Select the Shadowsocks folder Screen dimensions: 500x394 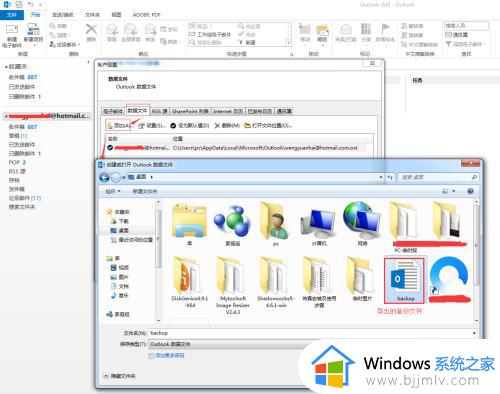pyautogui.click(x=275, y=283)
